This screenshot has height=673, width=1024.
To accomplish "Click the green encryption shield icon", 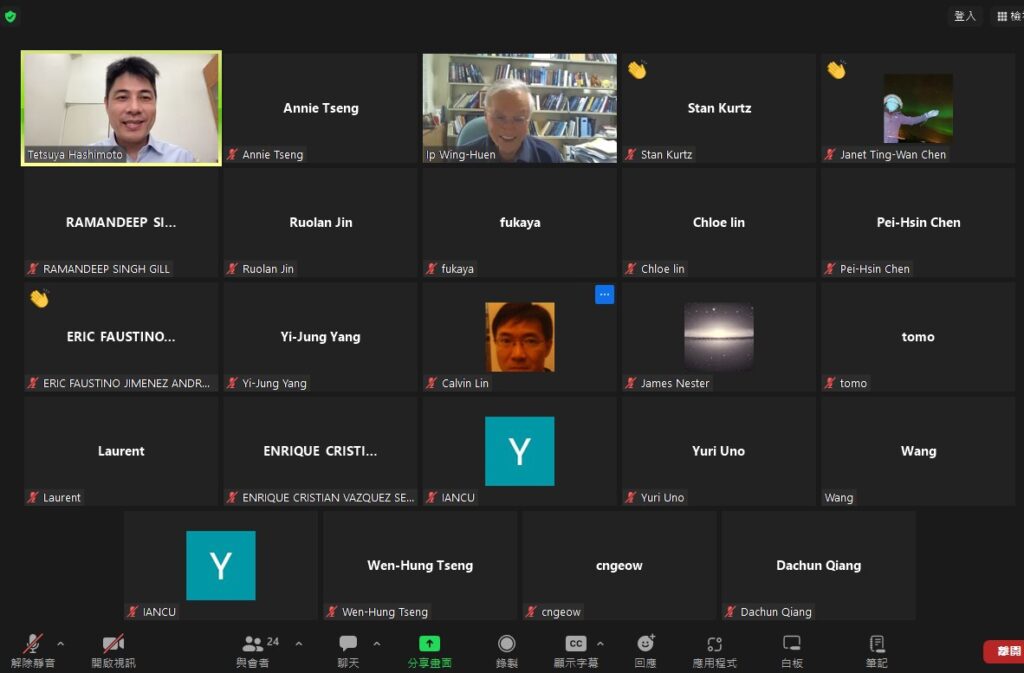I will tap(10, 16).
